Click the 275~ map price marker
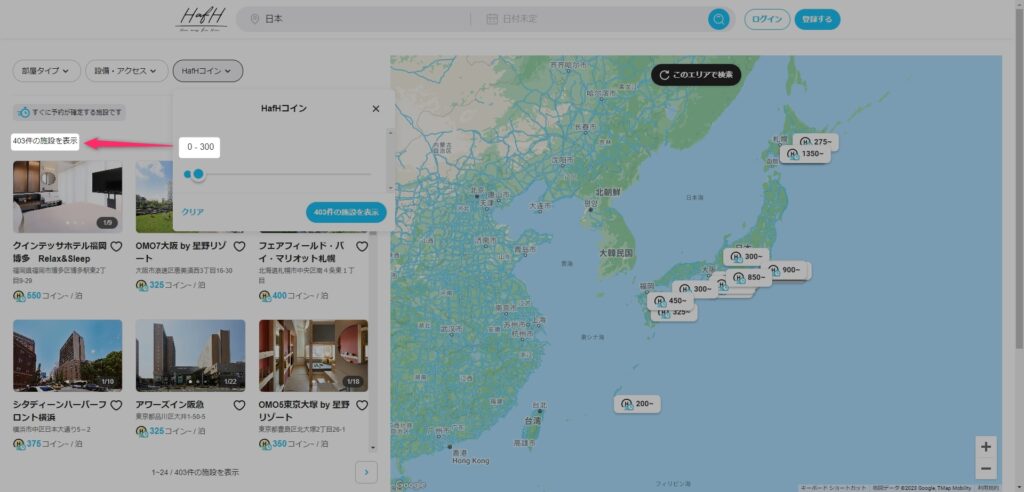1024x492 pixels. click(x=816, y=142)
